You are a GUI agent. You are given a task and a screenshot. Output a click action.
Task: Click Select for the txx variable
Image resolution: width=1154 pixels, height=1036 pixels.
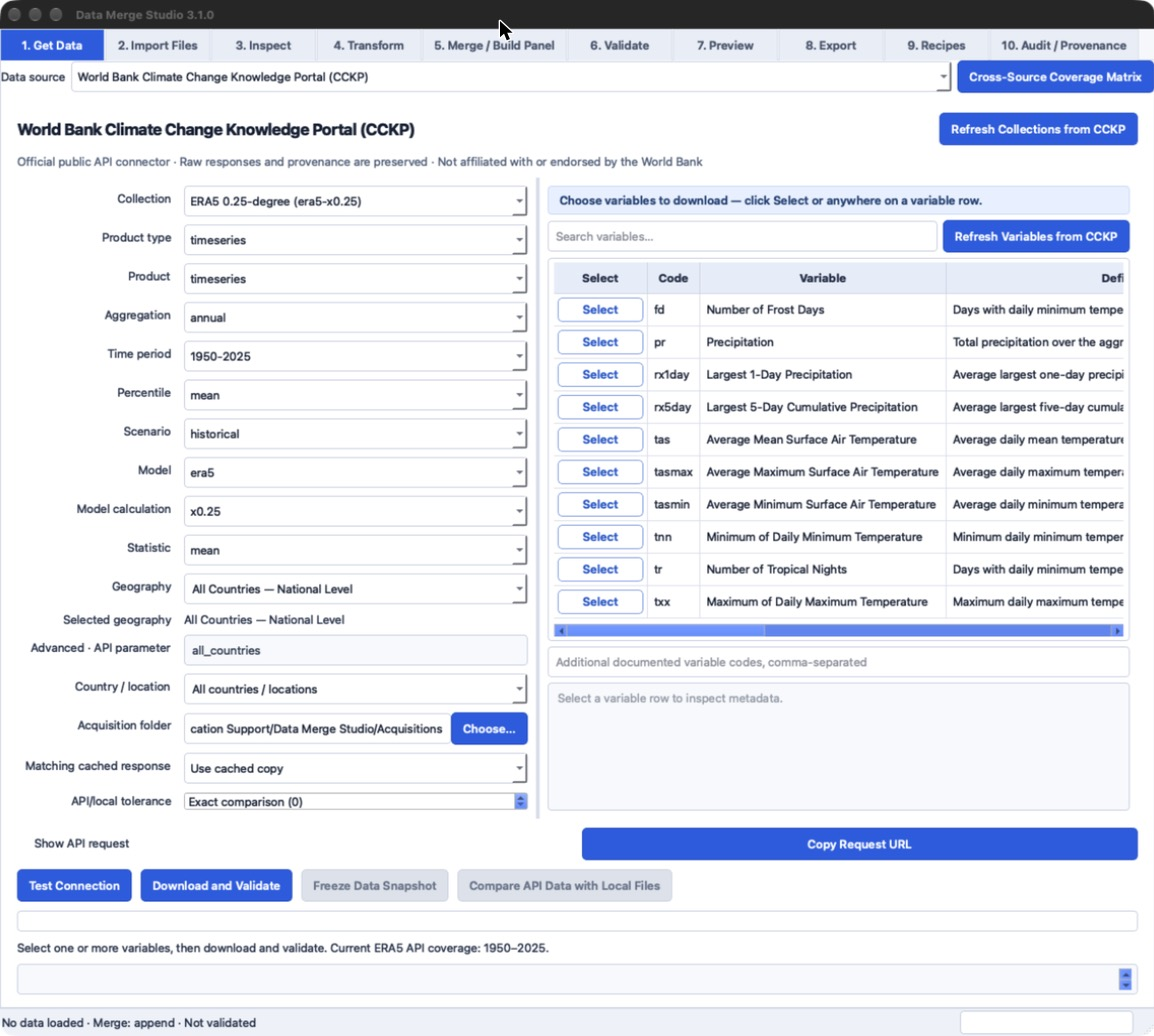point(600,601)
